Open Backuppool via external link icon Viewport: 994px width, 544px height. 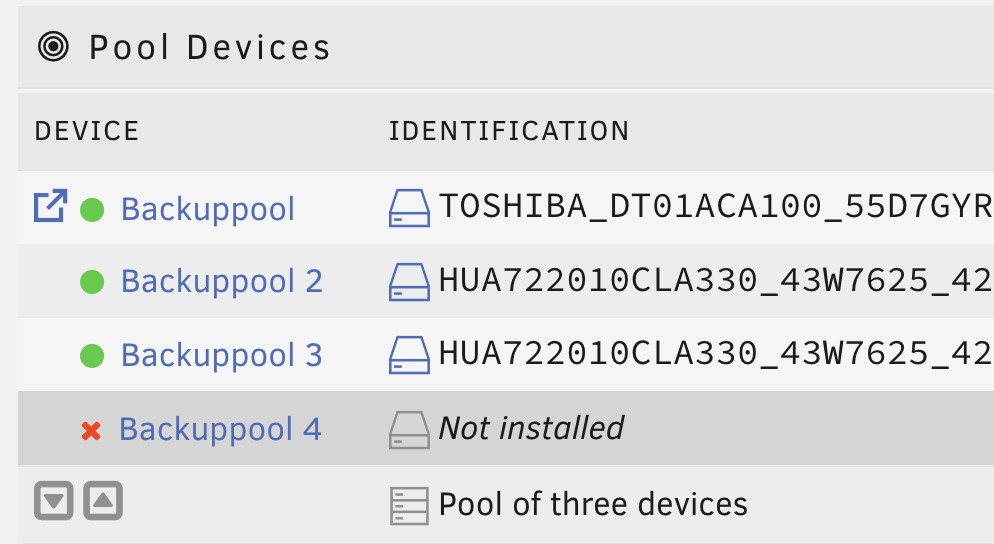pos(51,206)
